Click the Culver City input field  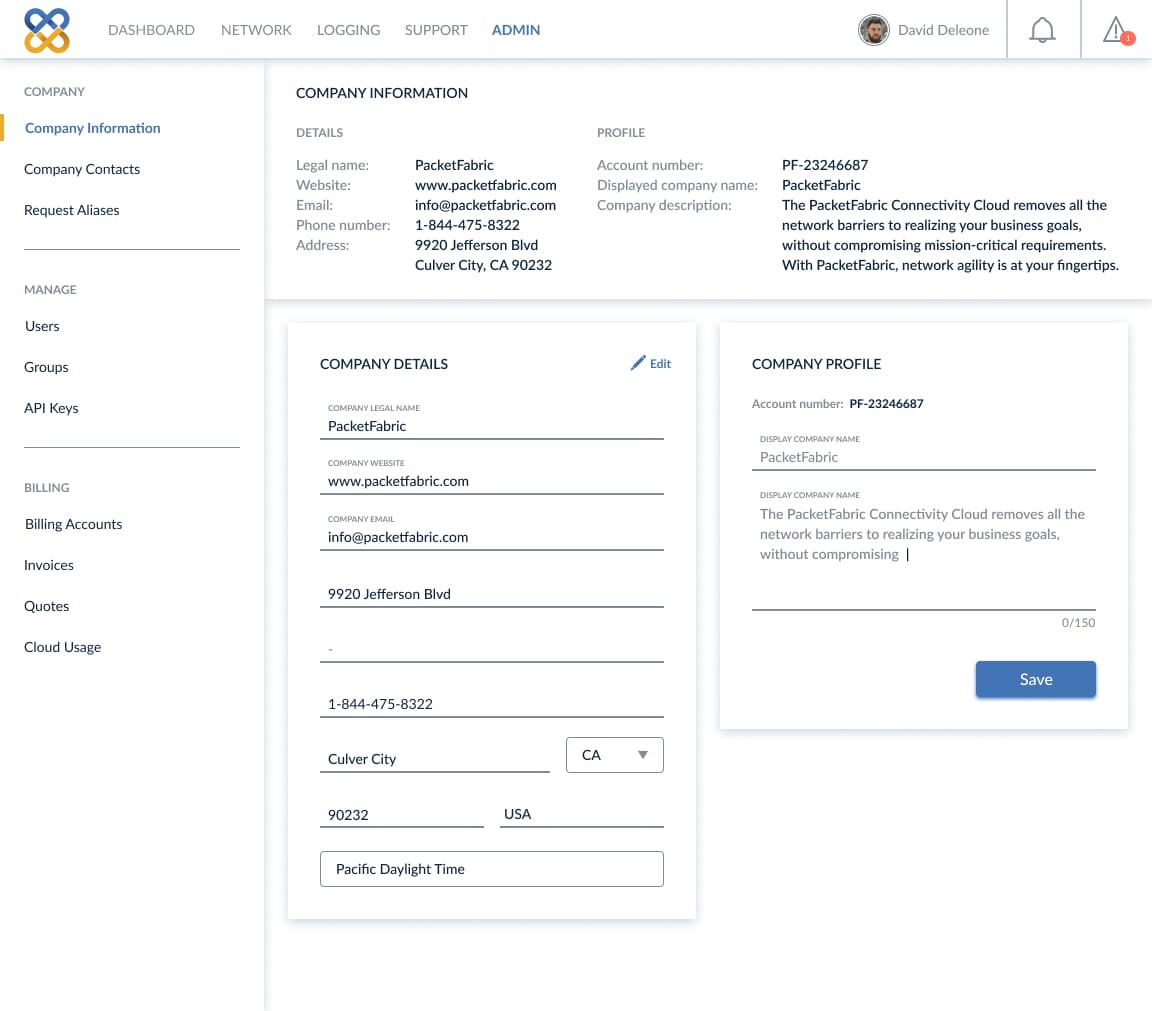(434, 759)
